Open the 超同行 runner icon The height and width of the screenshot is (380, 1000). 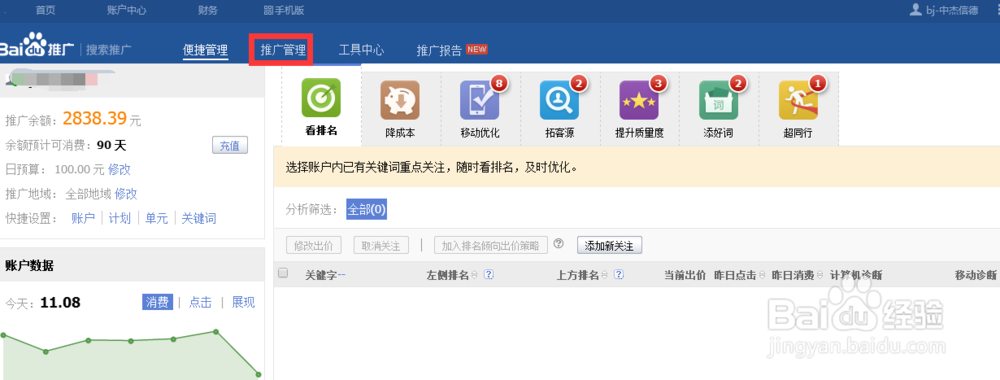[x=798, y=100]
